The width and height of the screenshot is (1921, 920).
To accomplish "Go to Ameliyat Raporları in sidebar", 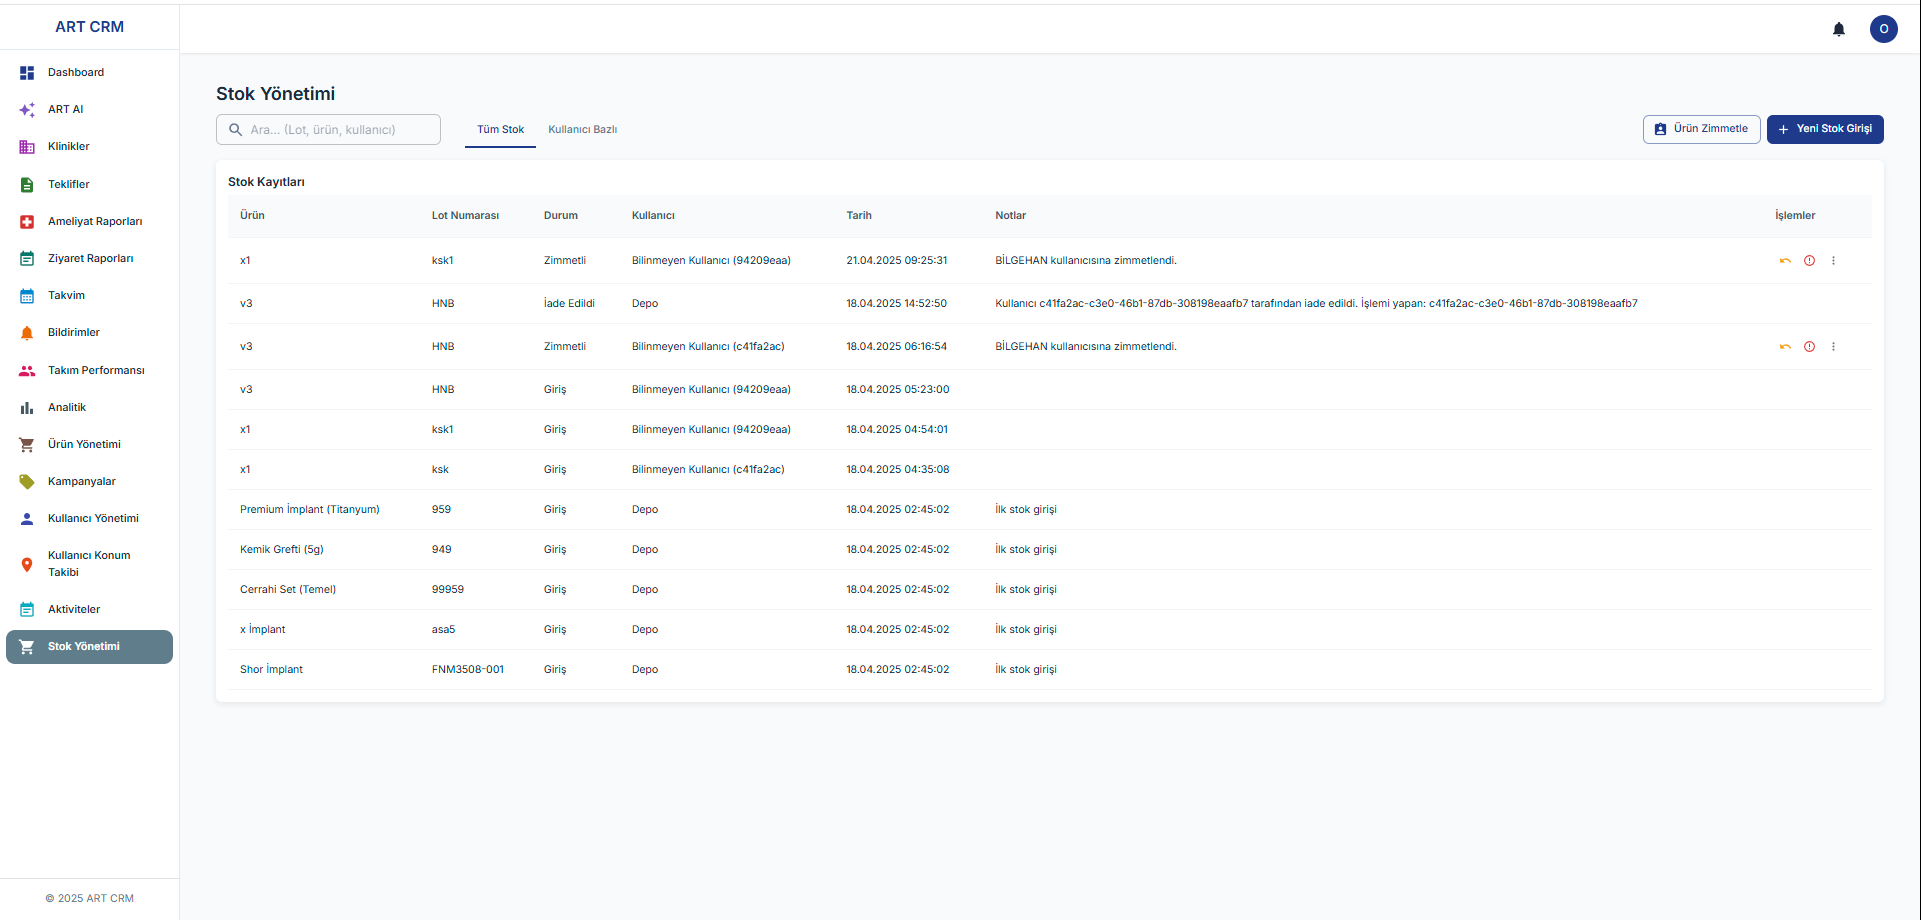I will (95, 222).
